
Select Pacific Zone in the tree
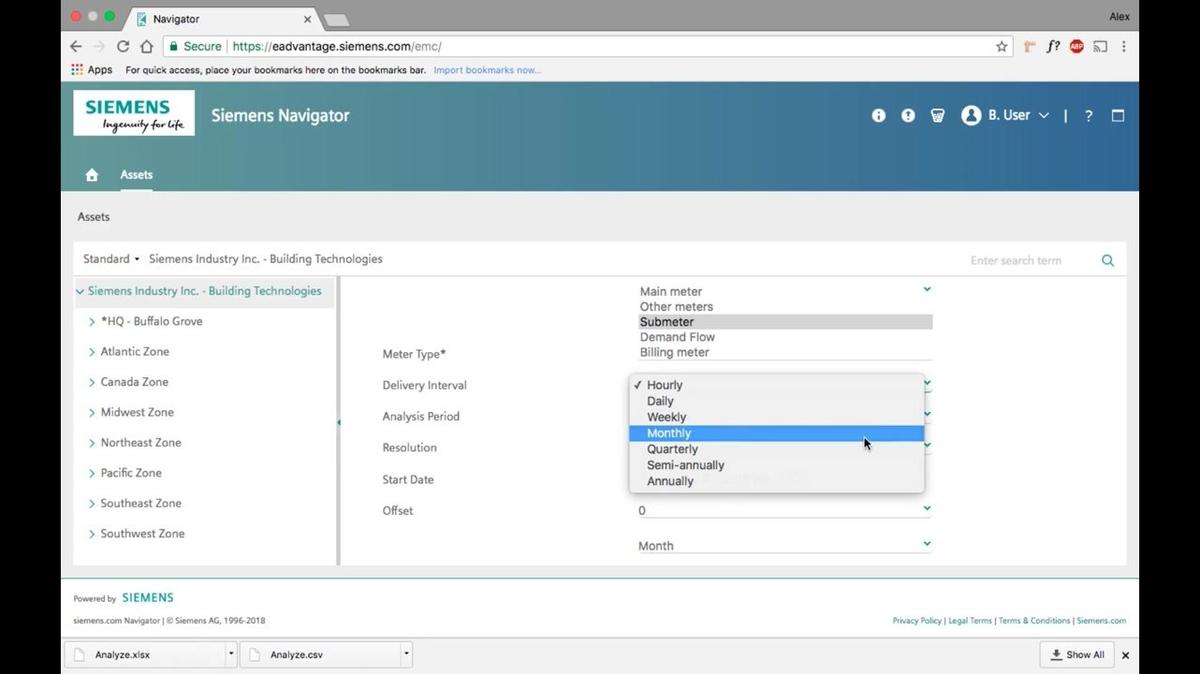(x=131, y=473)
